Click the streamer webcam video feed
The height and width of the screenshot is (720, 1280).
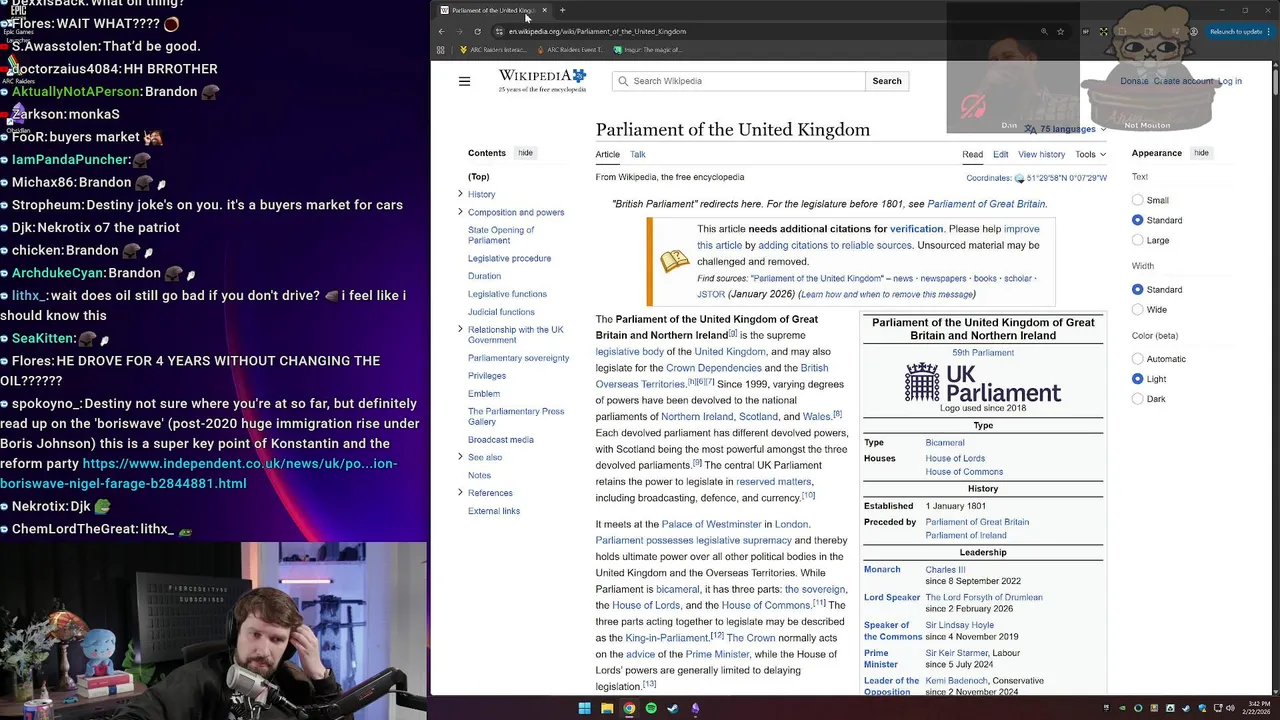point(214,631)
